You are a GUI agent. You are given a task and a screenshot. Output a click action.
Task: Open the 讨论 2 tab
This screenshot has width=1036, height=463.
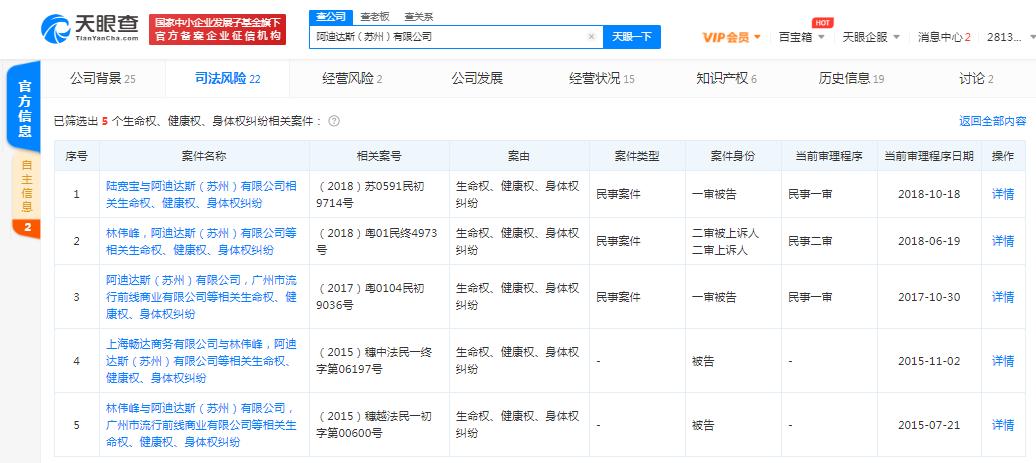tap(976, 79)
